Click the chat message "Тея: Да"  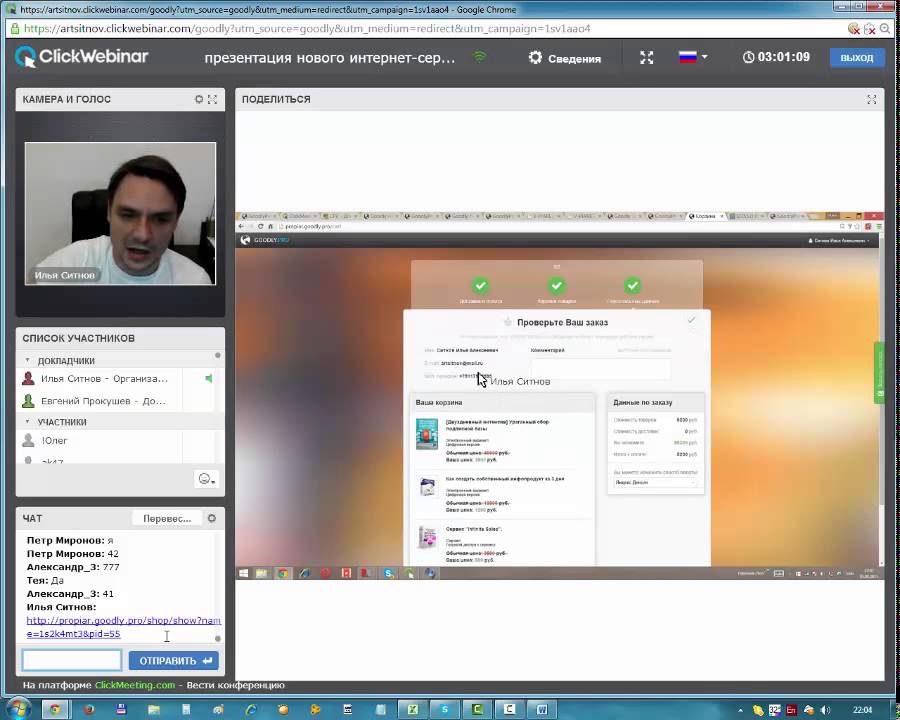click(x=45, y=580)
